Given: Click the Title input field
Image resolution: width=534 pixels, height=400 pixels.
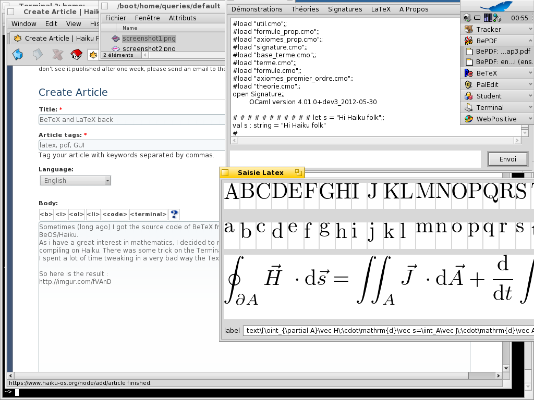Looking at the screenshot, I should click(x=132, y=119).
